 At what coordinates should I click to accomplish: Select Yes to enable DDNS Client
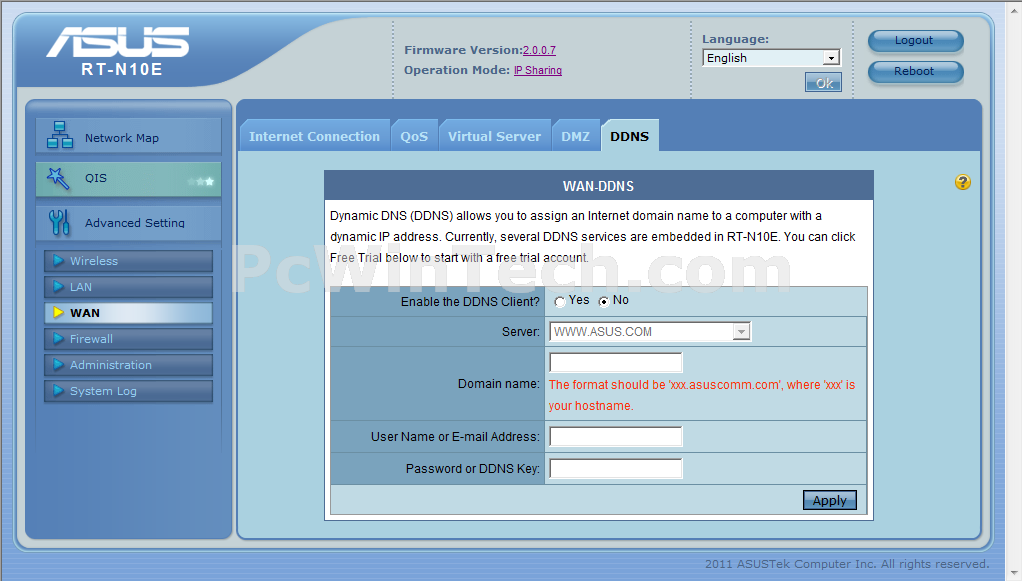point(560,302)
